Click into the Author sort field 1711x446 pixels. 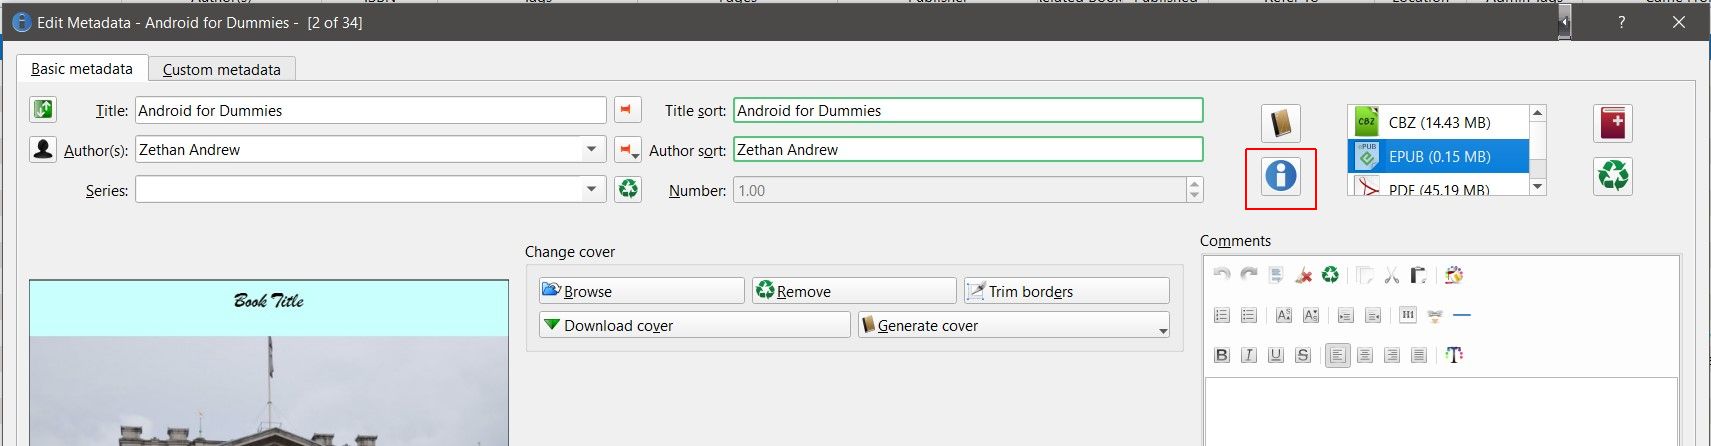tap(968, 149)
